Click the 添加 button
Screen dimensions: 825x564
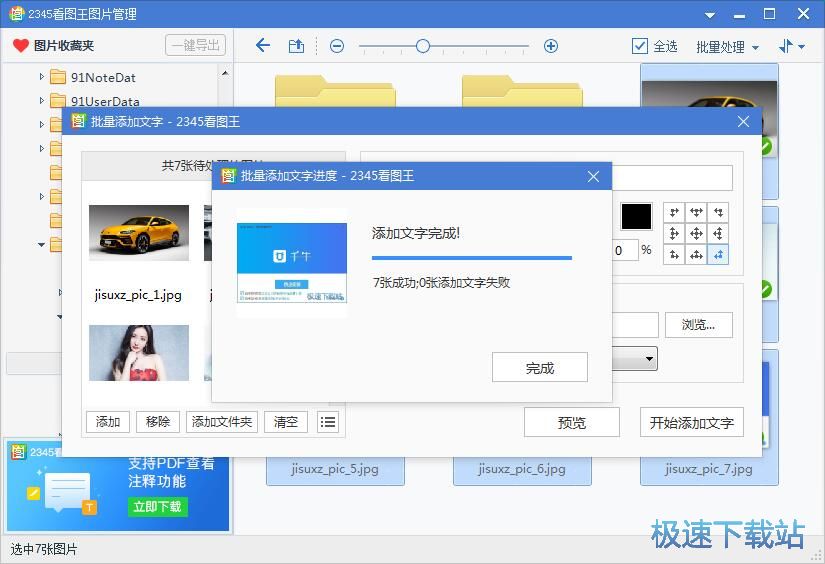108,421
